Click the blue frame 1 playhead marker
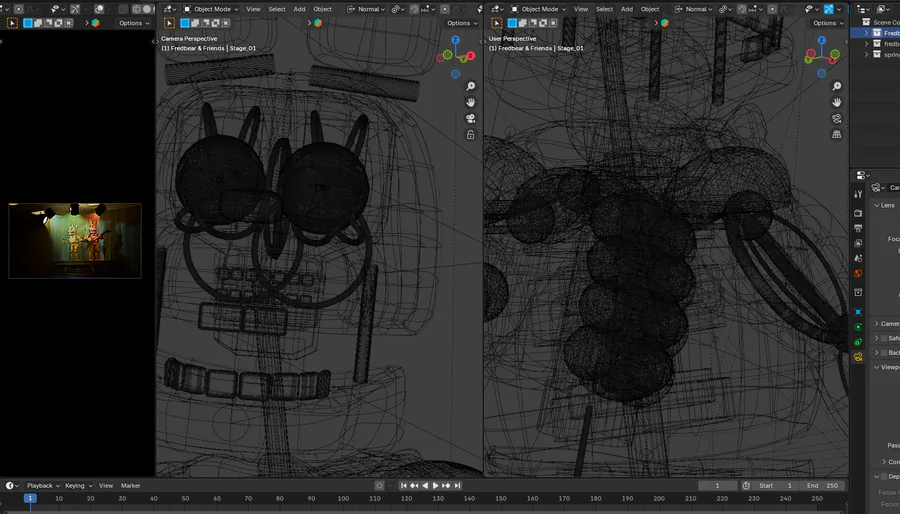 (x=30, y=498)
